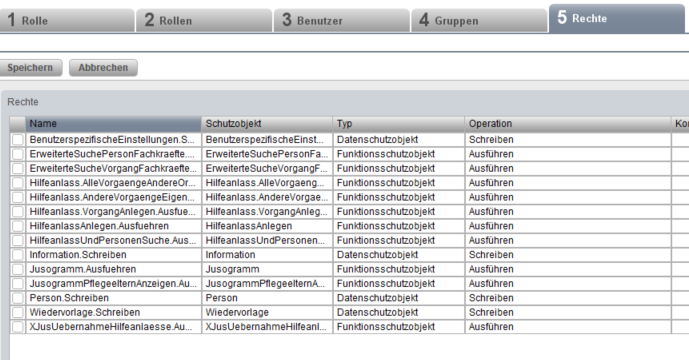
Task: Go to the 3 Benutzer tab
Action: coord(341,20)
